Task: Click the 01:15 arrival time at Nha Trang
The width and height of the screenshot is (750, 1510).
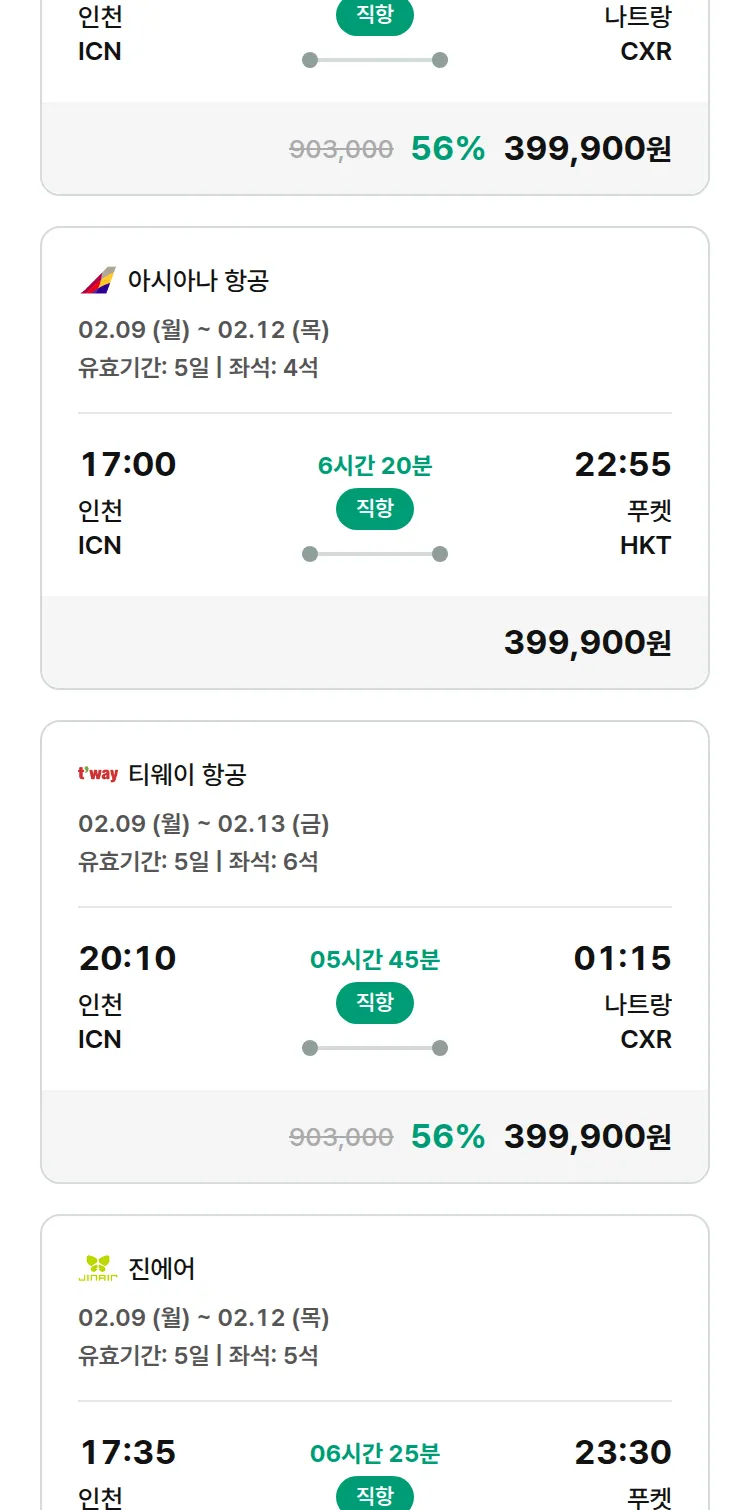Action: pos(622,959)
